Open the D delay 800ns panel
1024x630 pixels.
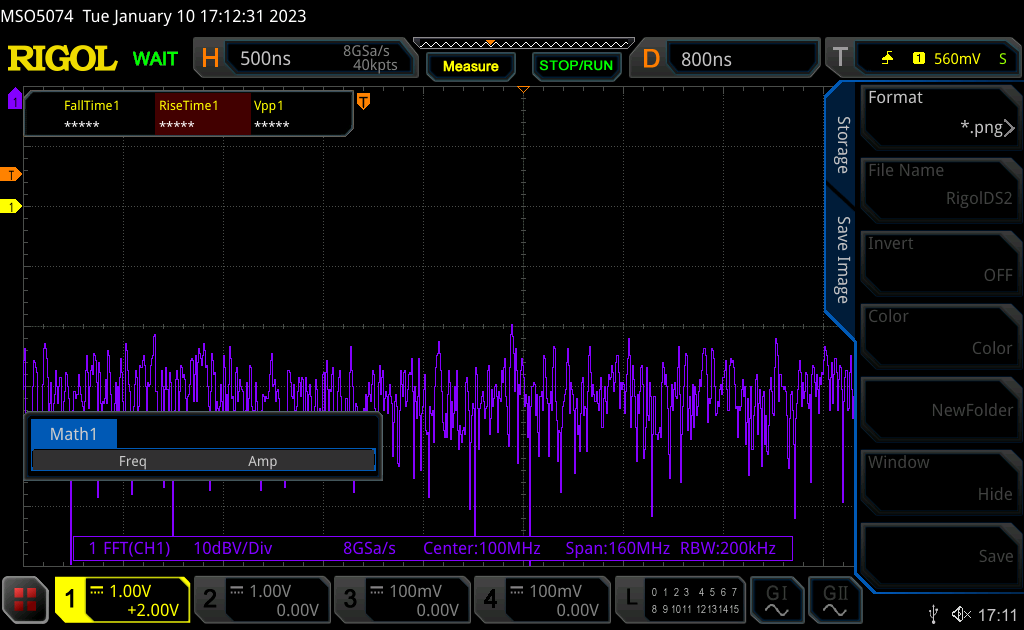(725, 59)
